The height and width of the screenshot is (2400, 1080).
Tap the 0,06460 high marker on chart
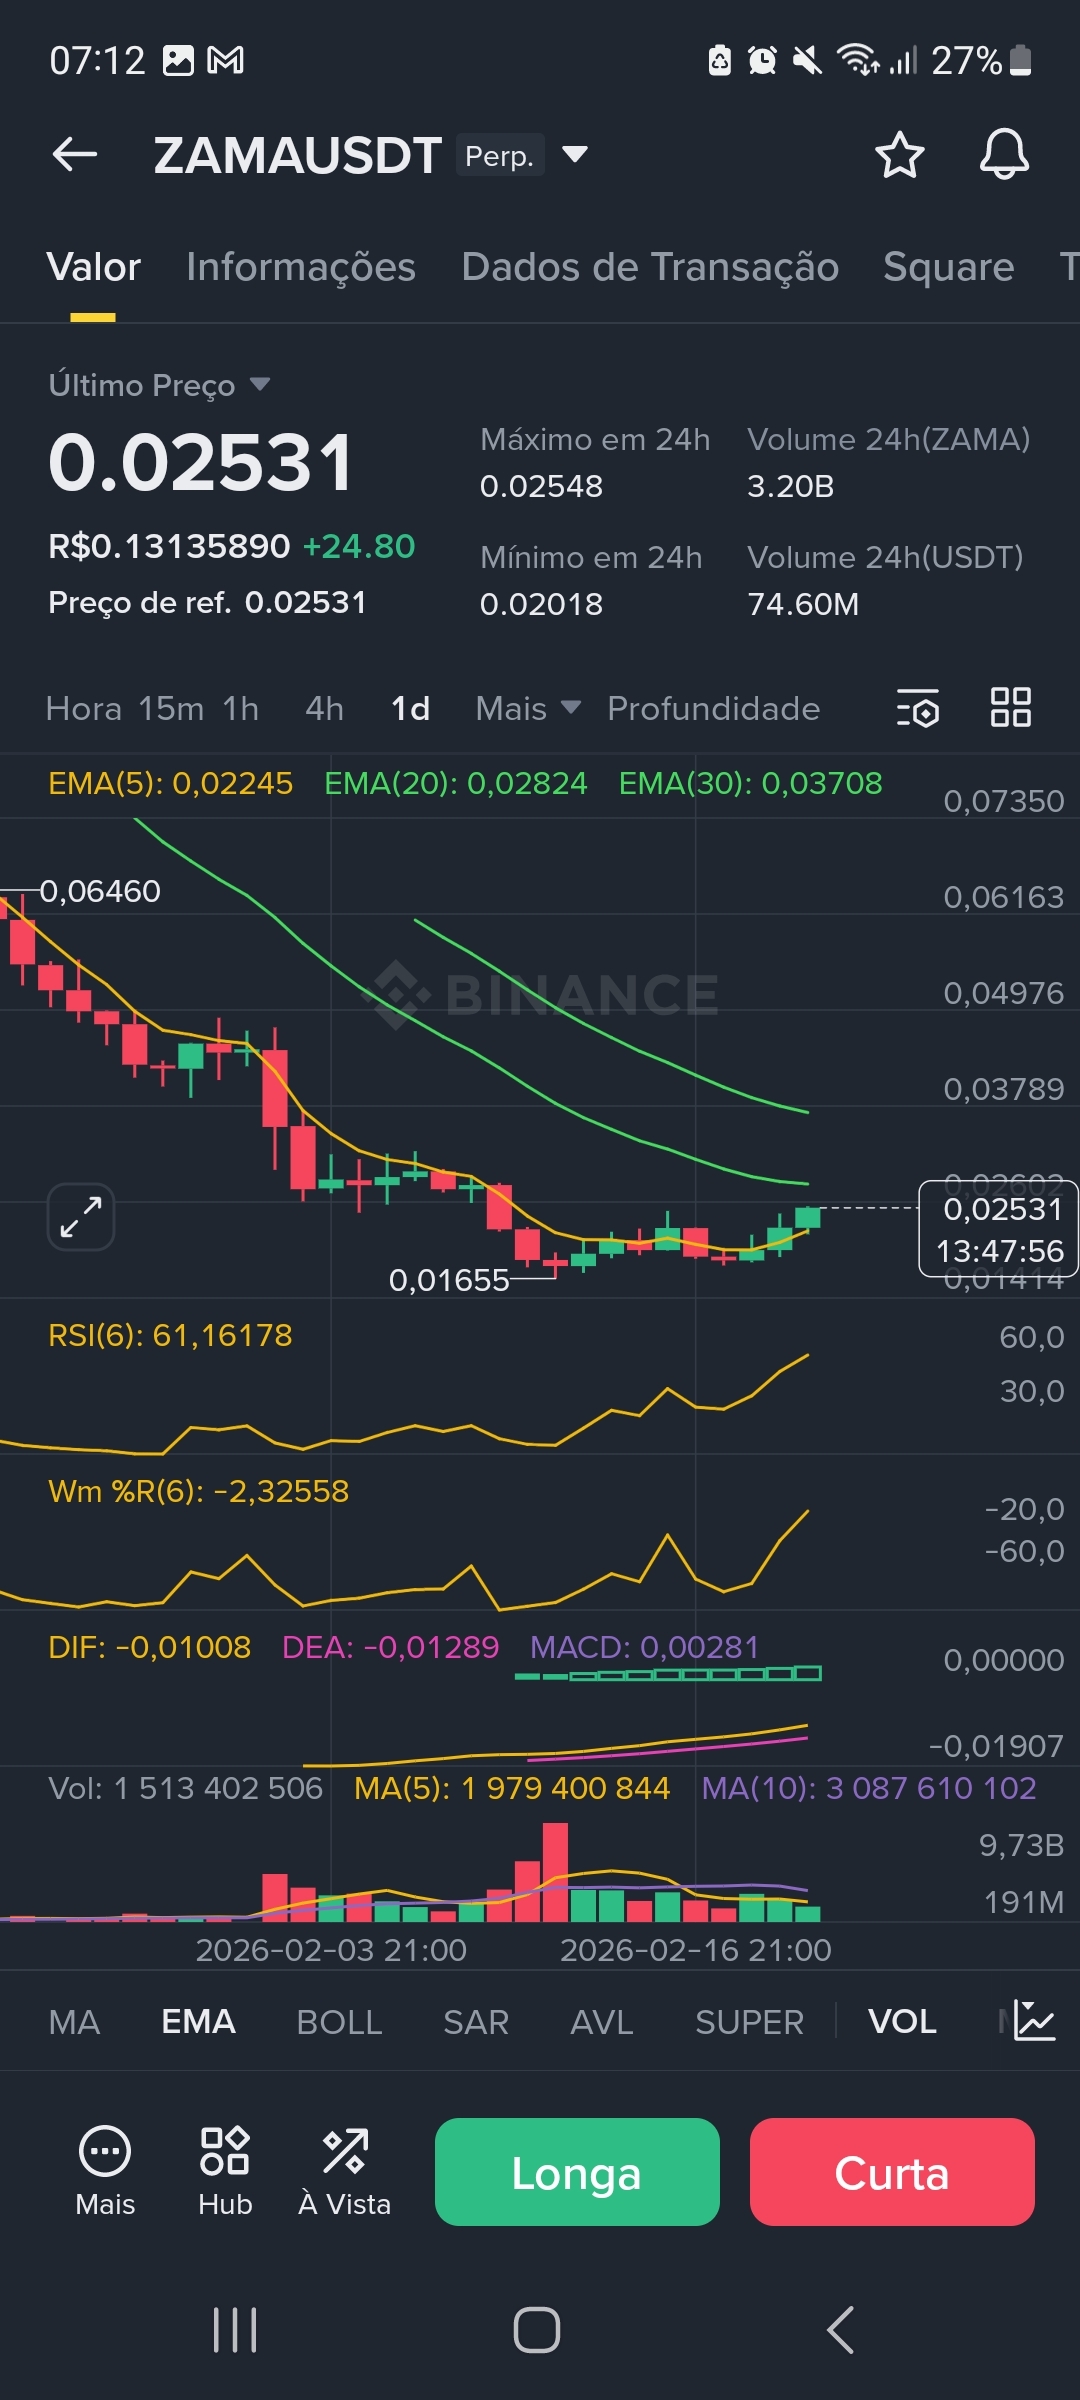pyautogui.click(x=100, y=891)
